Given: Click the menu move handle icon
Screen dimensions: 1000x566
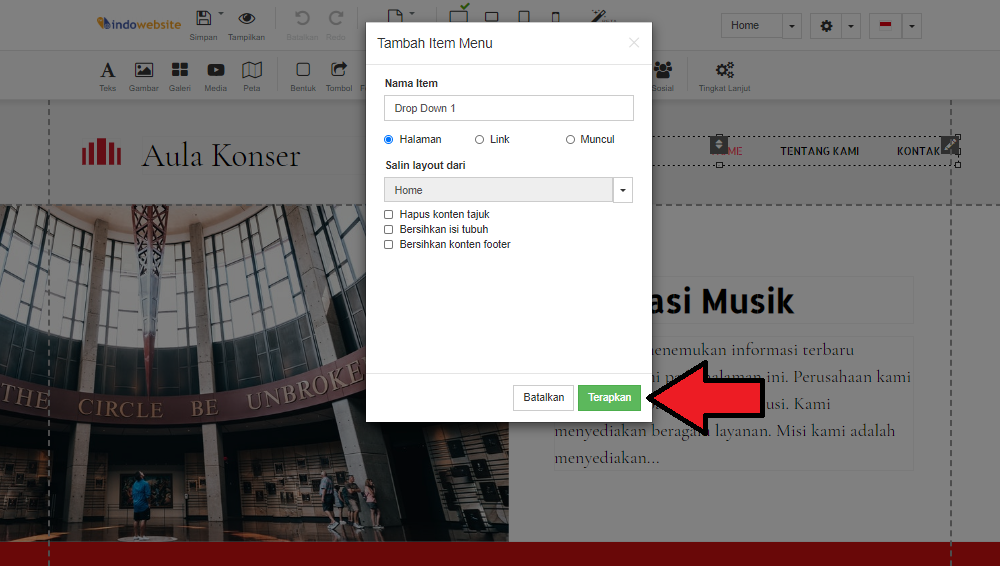Looking at the screenshot, I should tap(719, 145).
